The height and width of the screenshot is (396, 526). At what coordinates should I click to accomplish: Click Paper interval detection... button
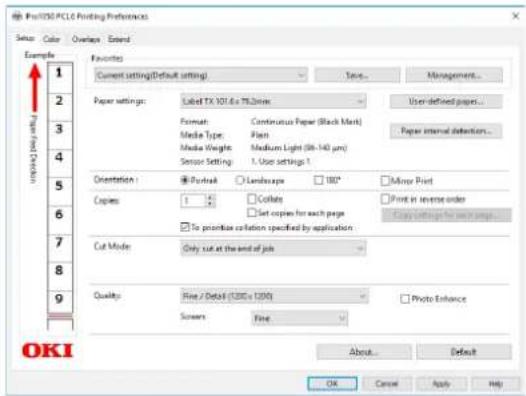[446, 131]
